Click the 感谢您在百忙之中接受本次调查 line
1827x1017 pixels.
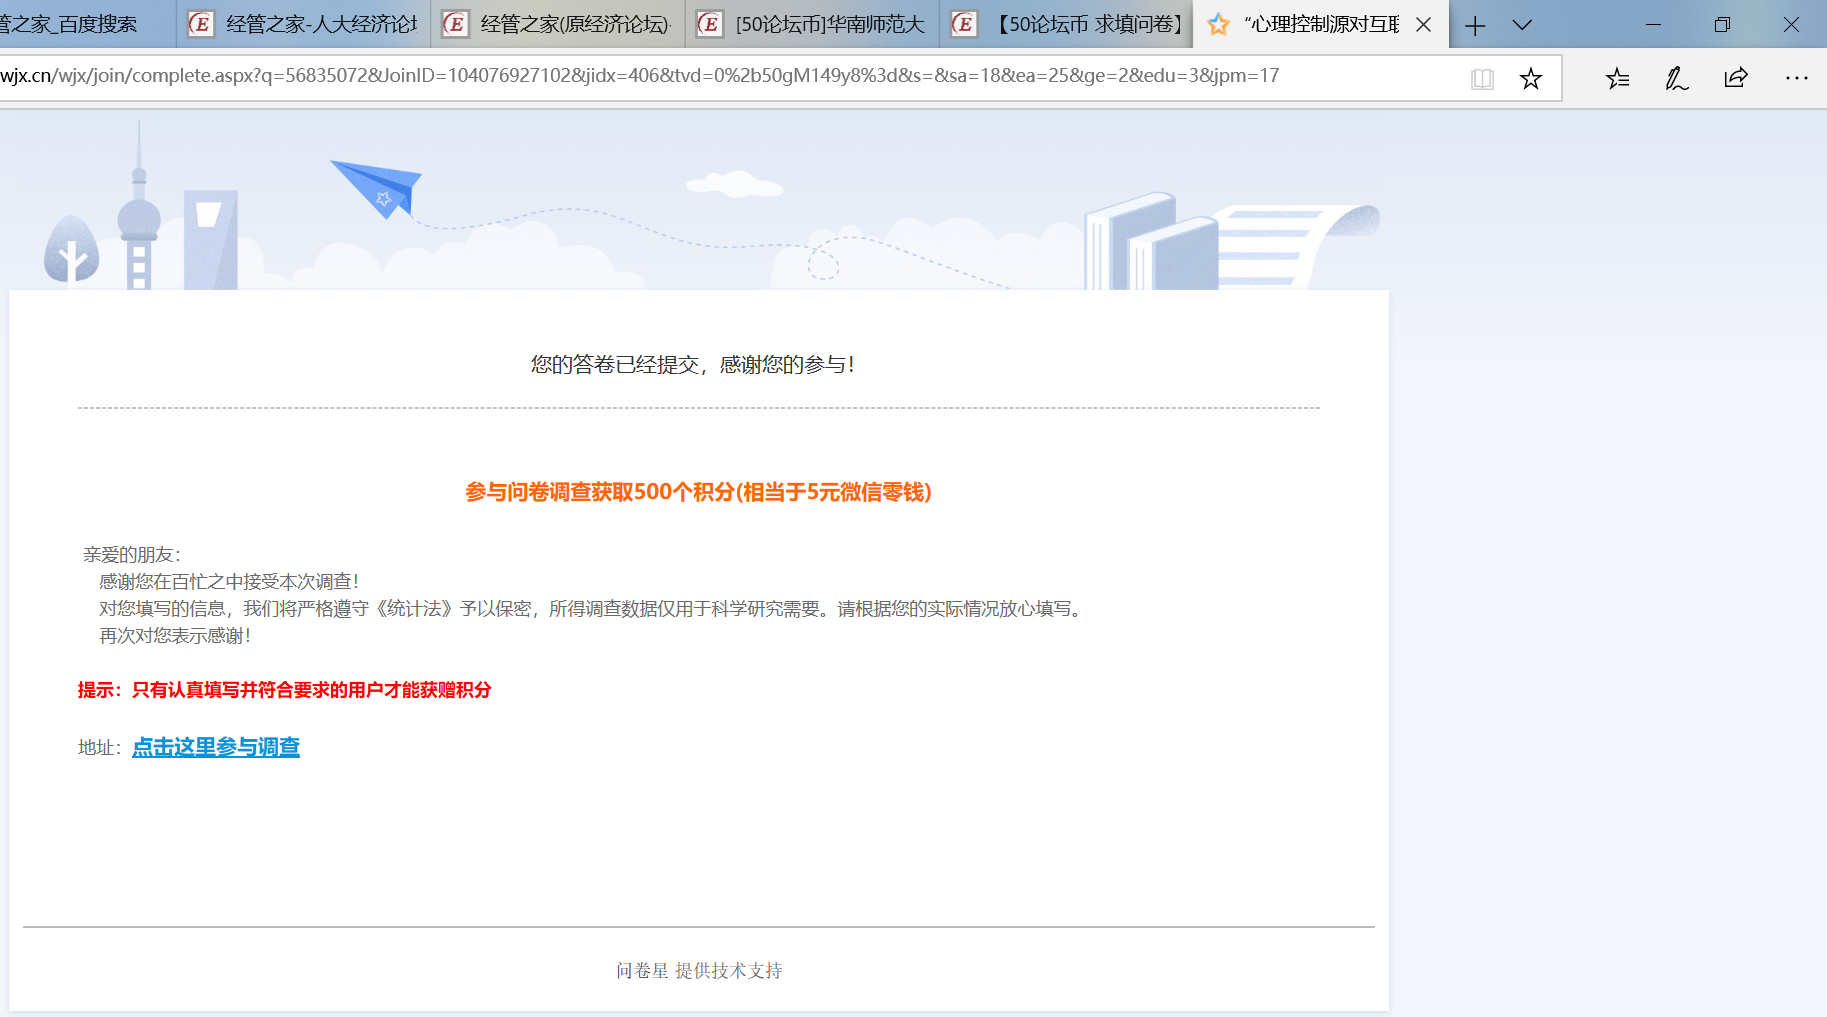[229, 582]
